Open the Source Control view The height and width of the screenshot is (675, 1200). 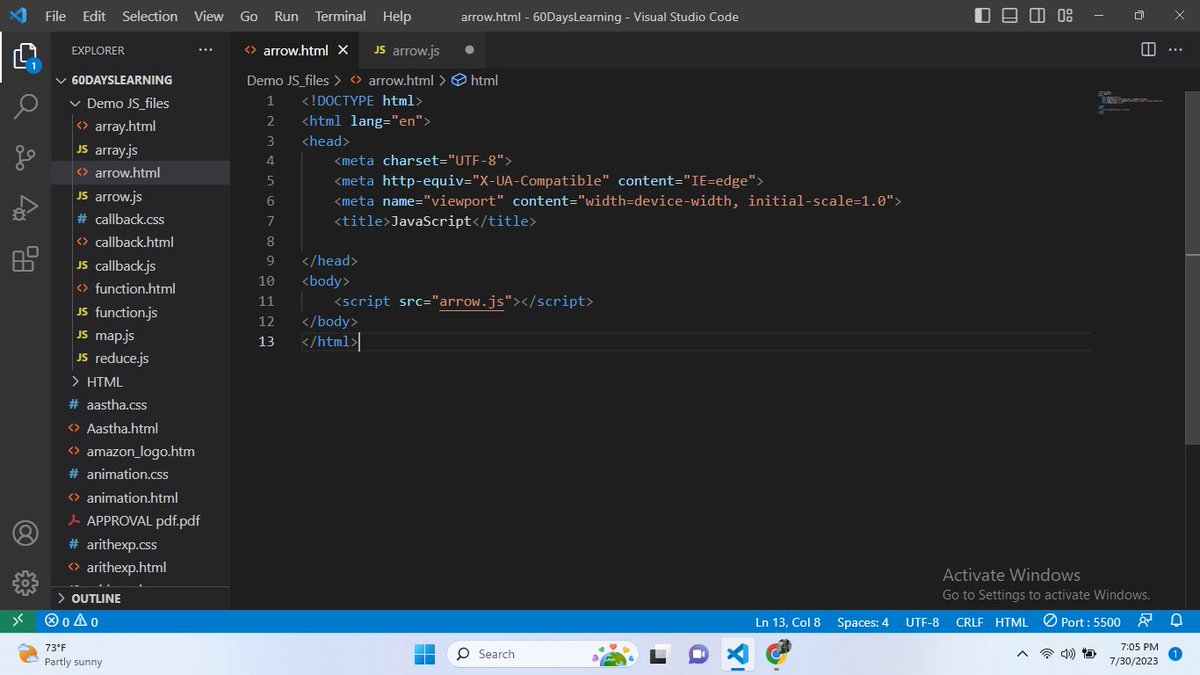tap(25, 157)
